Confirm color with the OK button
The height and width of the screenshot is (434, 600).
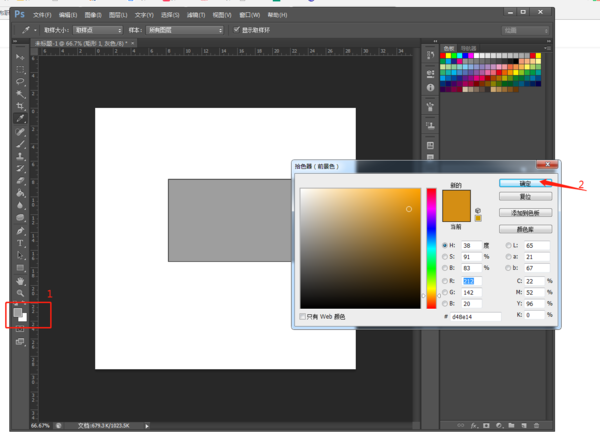[525, 183]
